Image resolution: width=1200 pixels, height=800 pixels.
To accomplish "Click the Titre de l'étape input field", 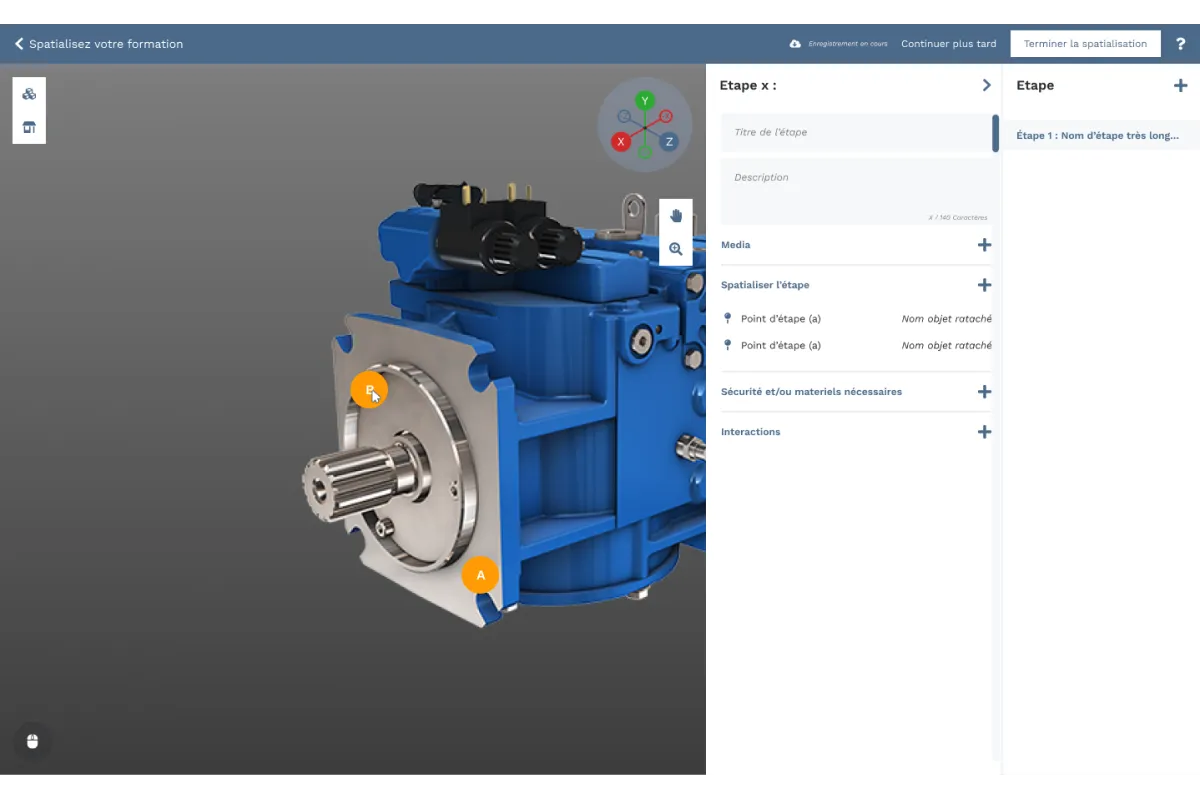I will point(857,131).
